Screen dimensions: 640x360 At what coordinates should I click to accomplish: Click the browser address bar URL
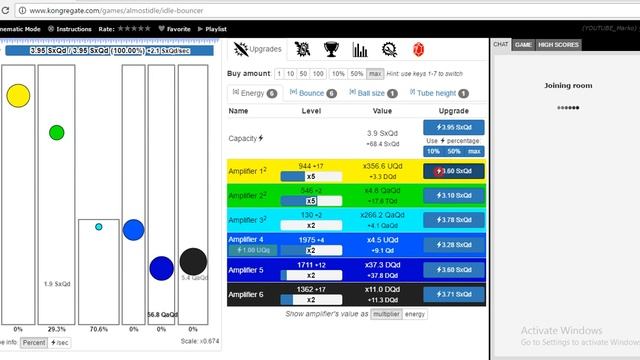116,11
